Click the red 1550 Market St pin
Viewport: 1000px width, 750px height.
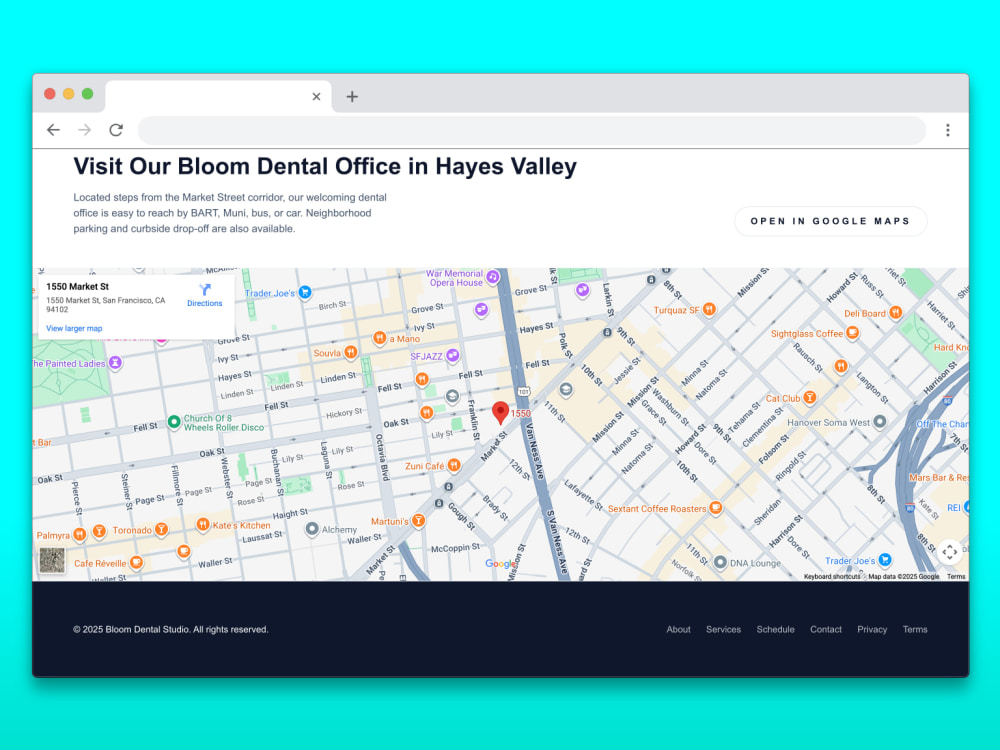[501, 413]
